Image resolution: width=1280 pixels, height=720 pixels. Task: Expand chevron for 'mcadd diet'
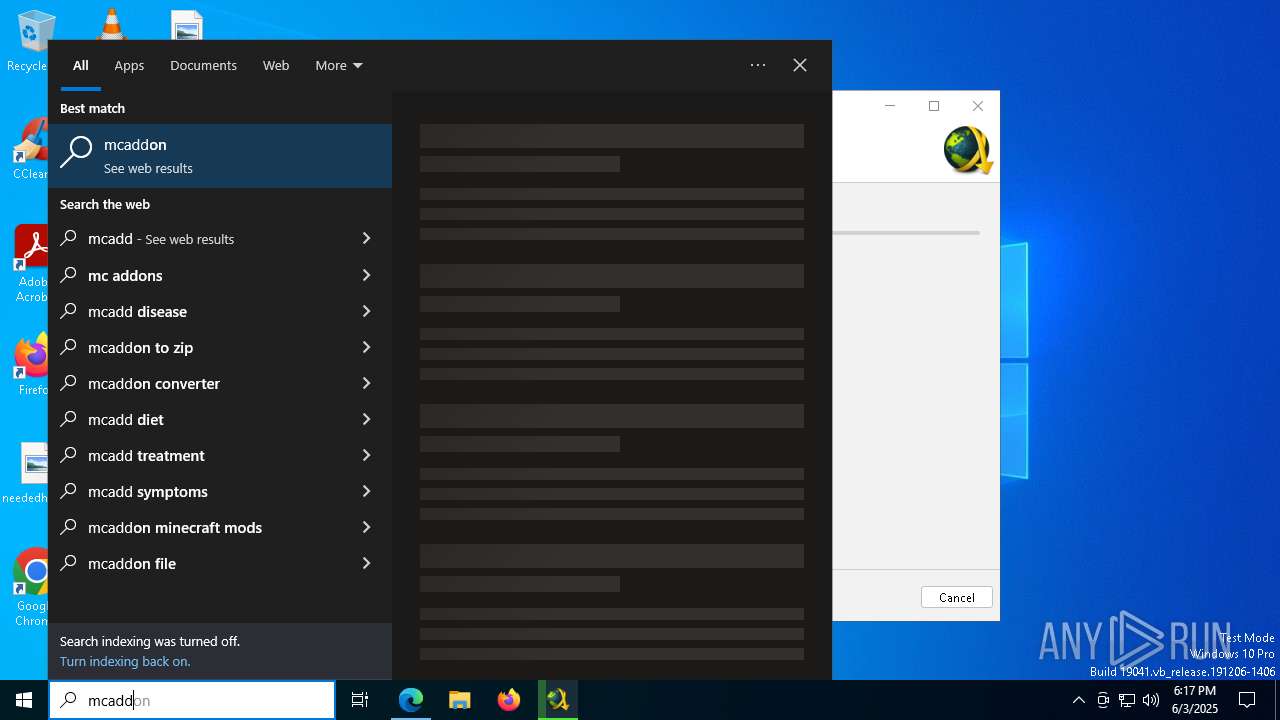coord(366,419)
